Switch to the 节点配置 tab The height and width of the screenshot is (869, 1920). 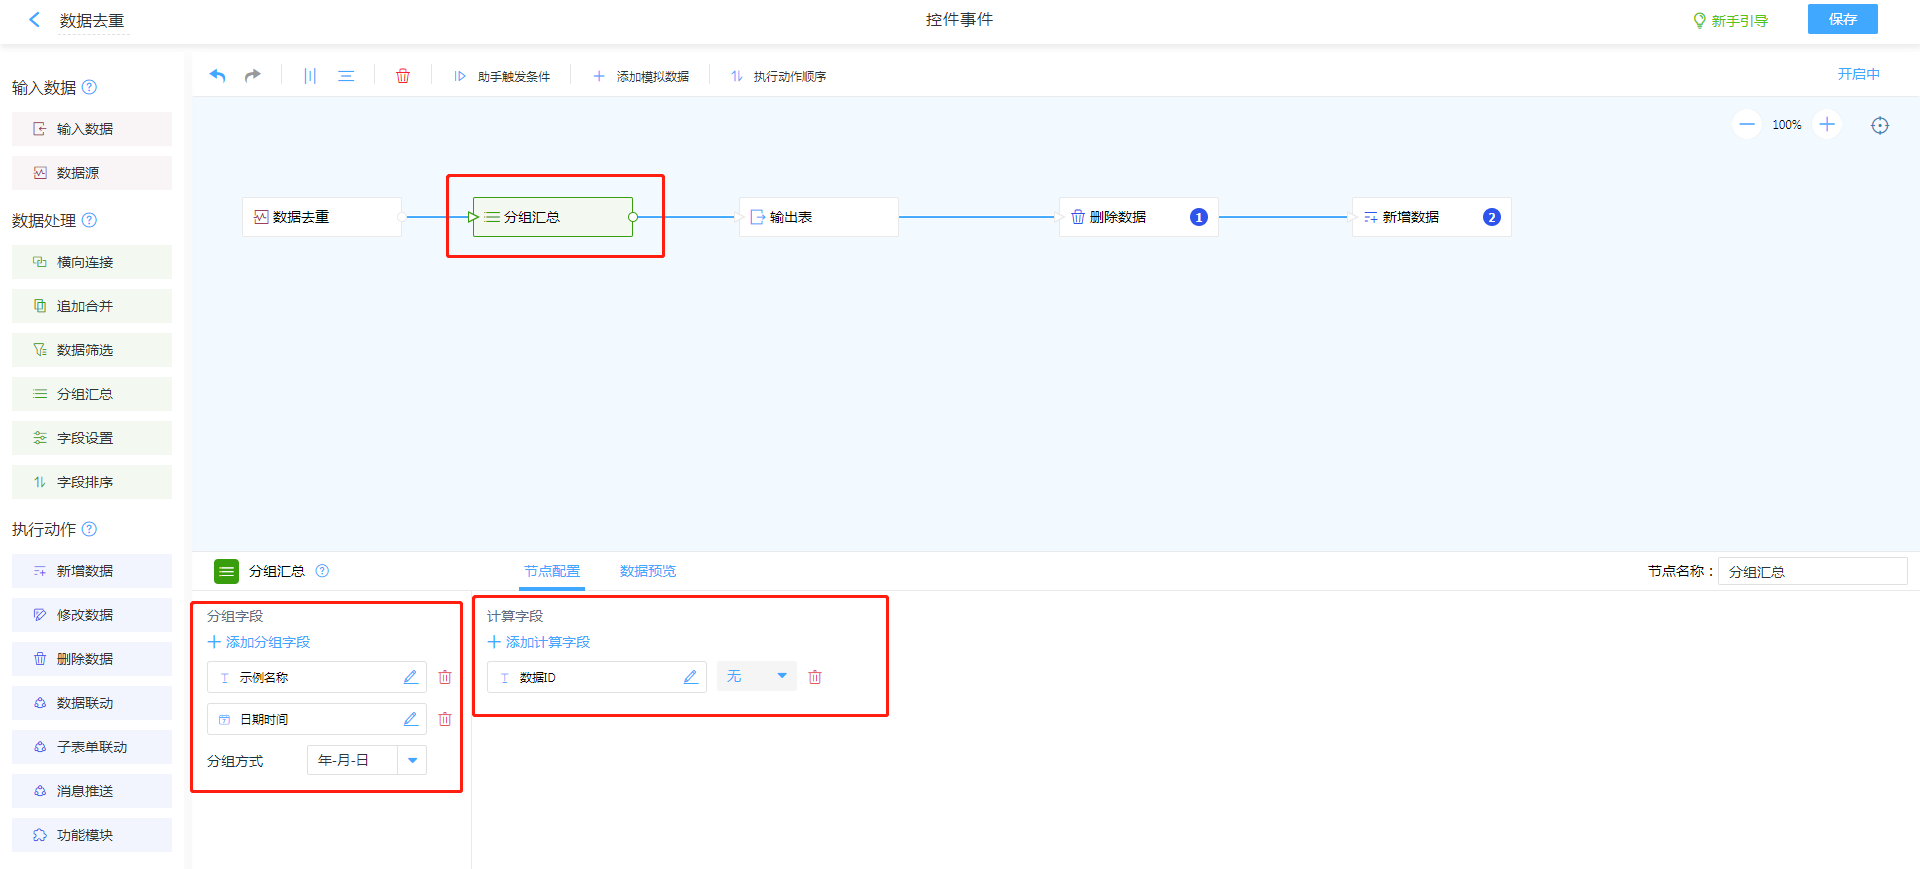coord(552,571)
